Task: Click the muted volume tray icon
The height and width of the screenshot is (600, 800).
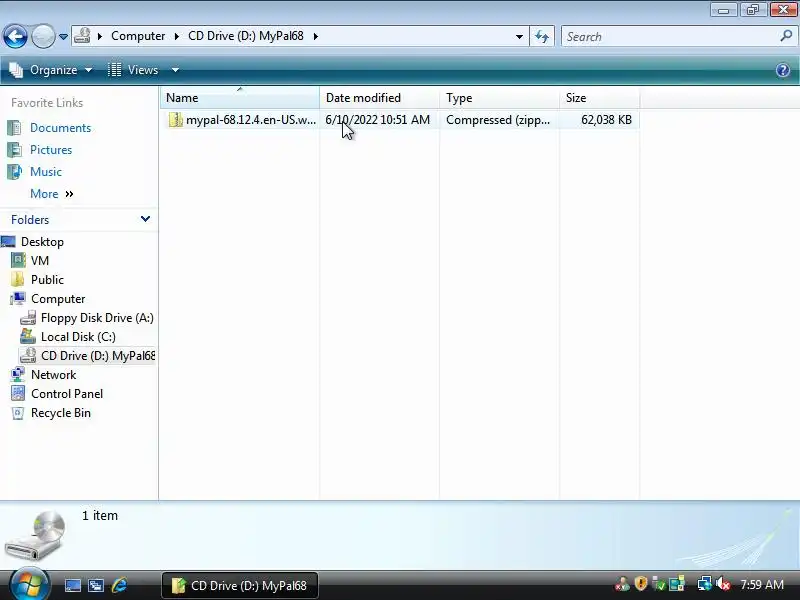Action: (723, 583)
